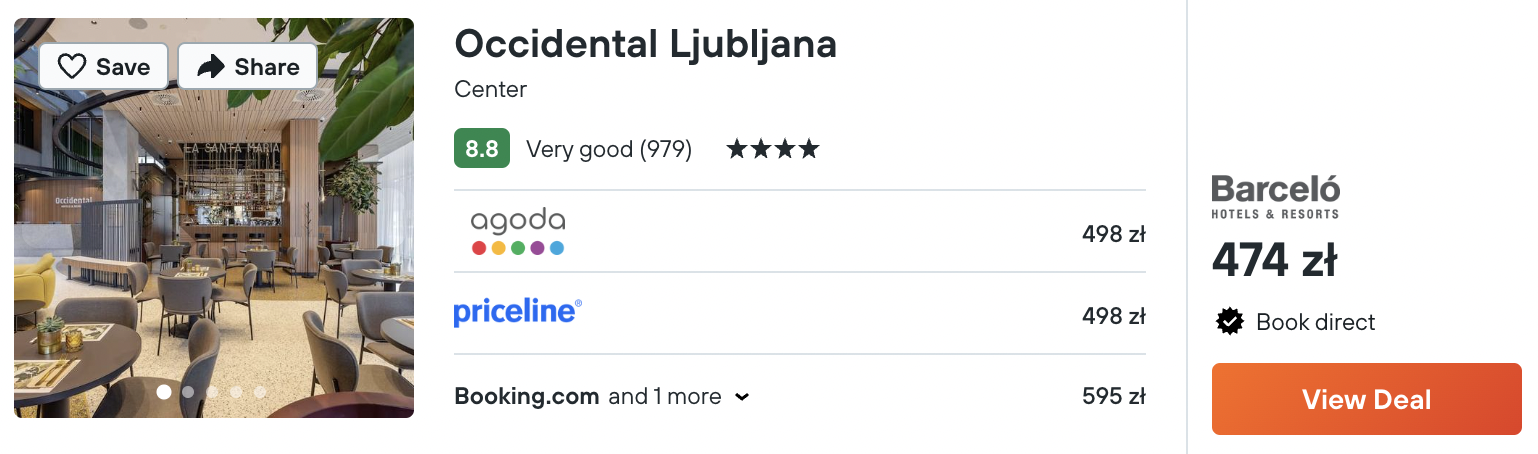1538x454 pixels.
Task: Select the agoda logo
Action: [x=518, y=232]
